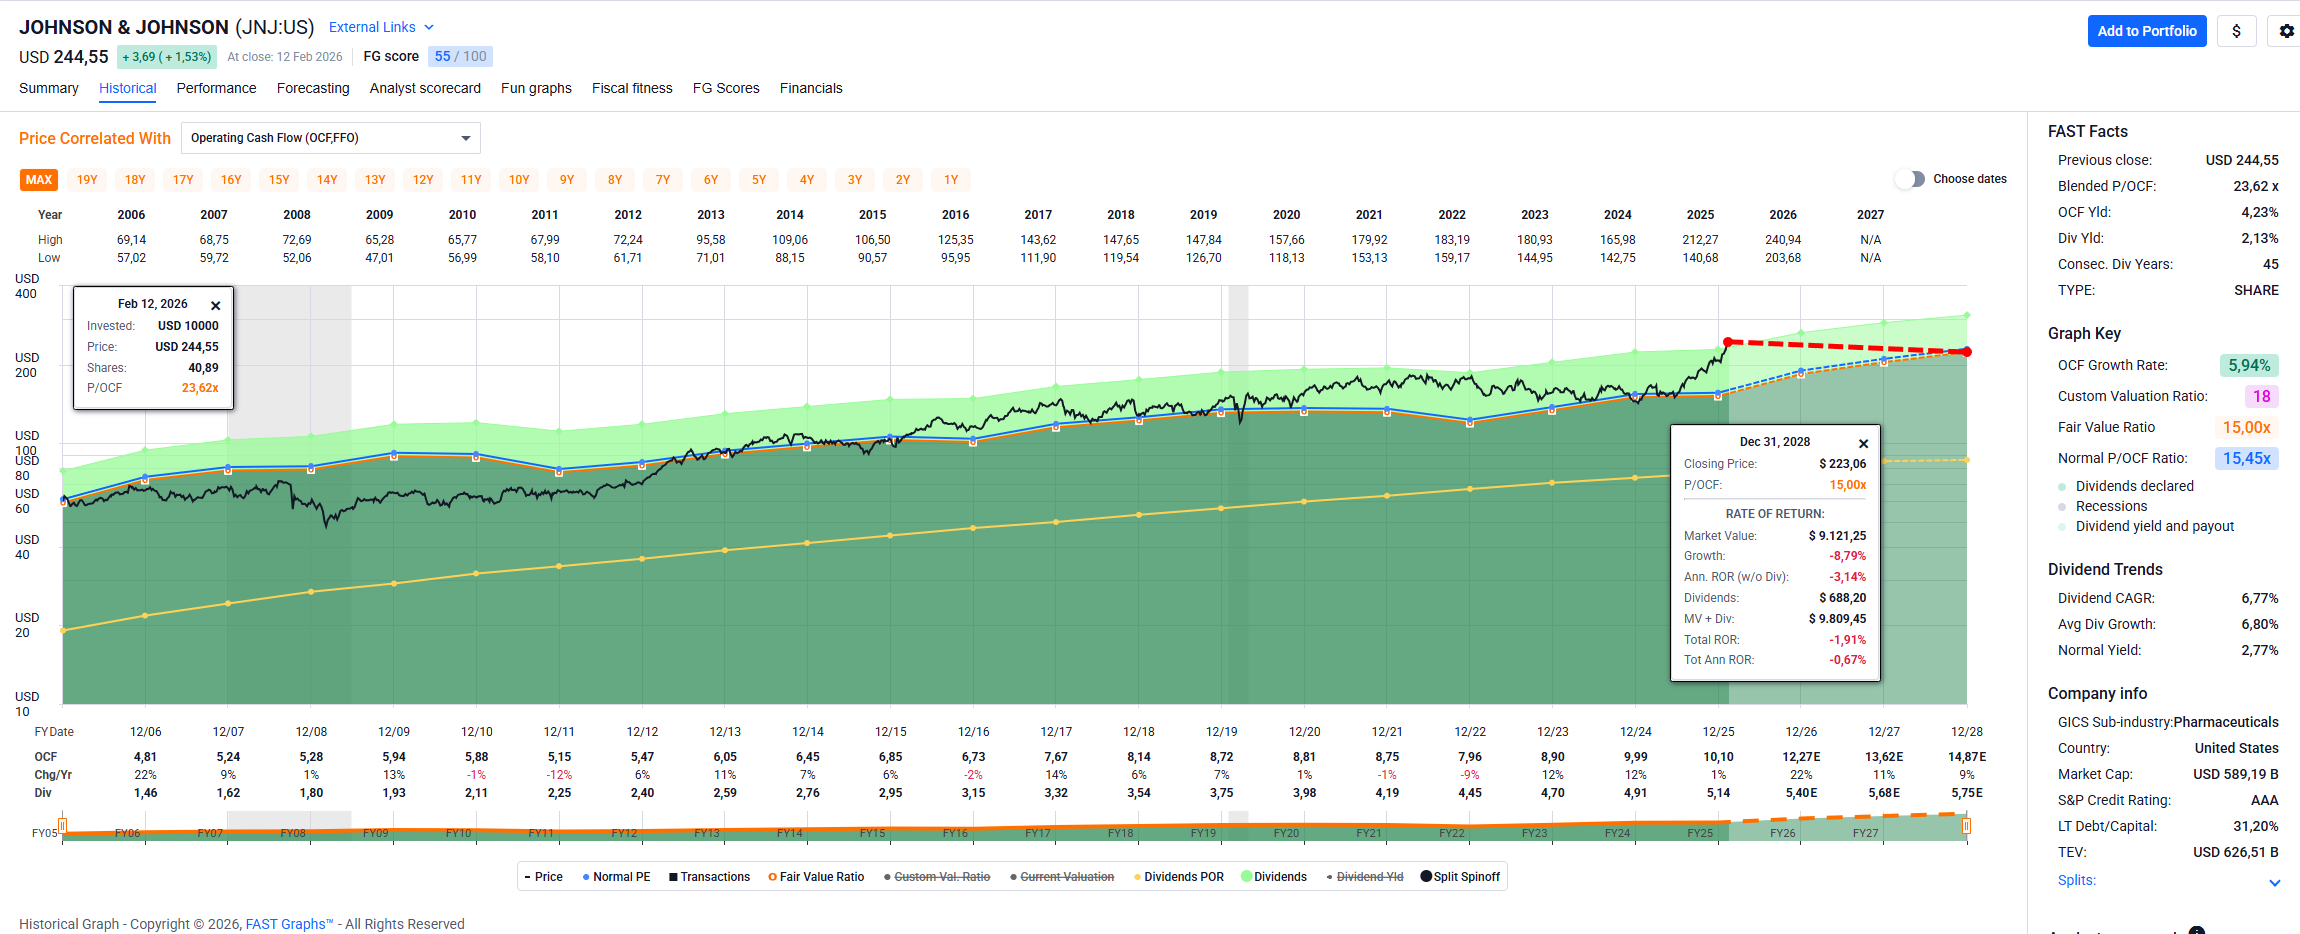
Task: Hide the Dividends legend series
Action: [x=1274, y=877]
